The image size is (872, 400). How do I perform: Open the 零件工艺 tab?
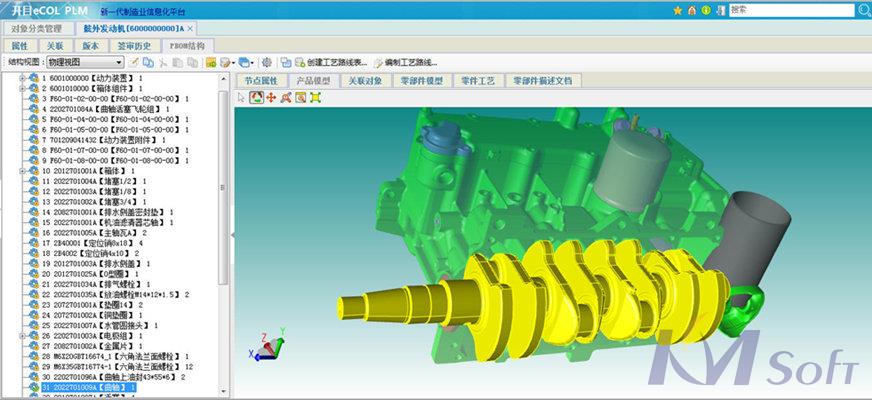pyautogui.click(x=479, y=80)
